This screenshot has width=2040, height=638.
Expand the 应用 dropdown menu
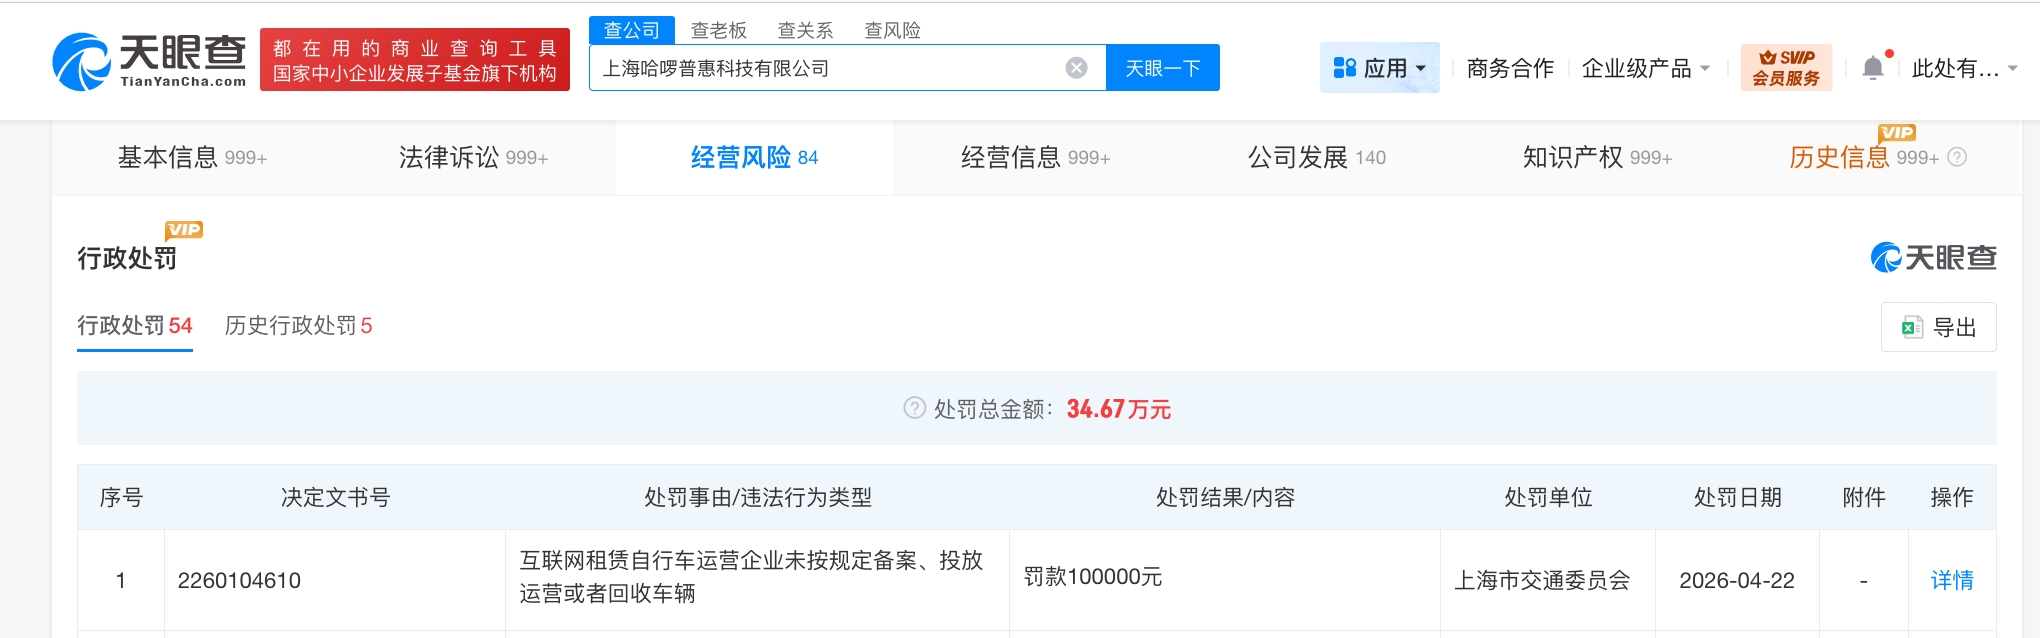[x=1379, y=68]
